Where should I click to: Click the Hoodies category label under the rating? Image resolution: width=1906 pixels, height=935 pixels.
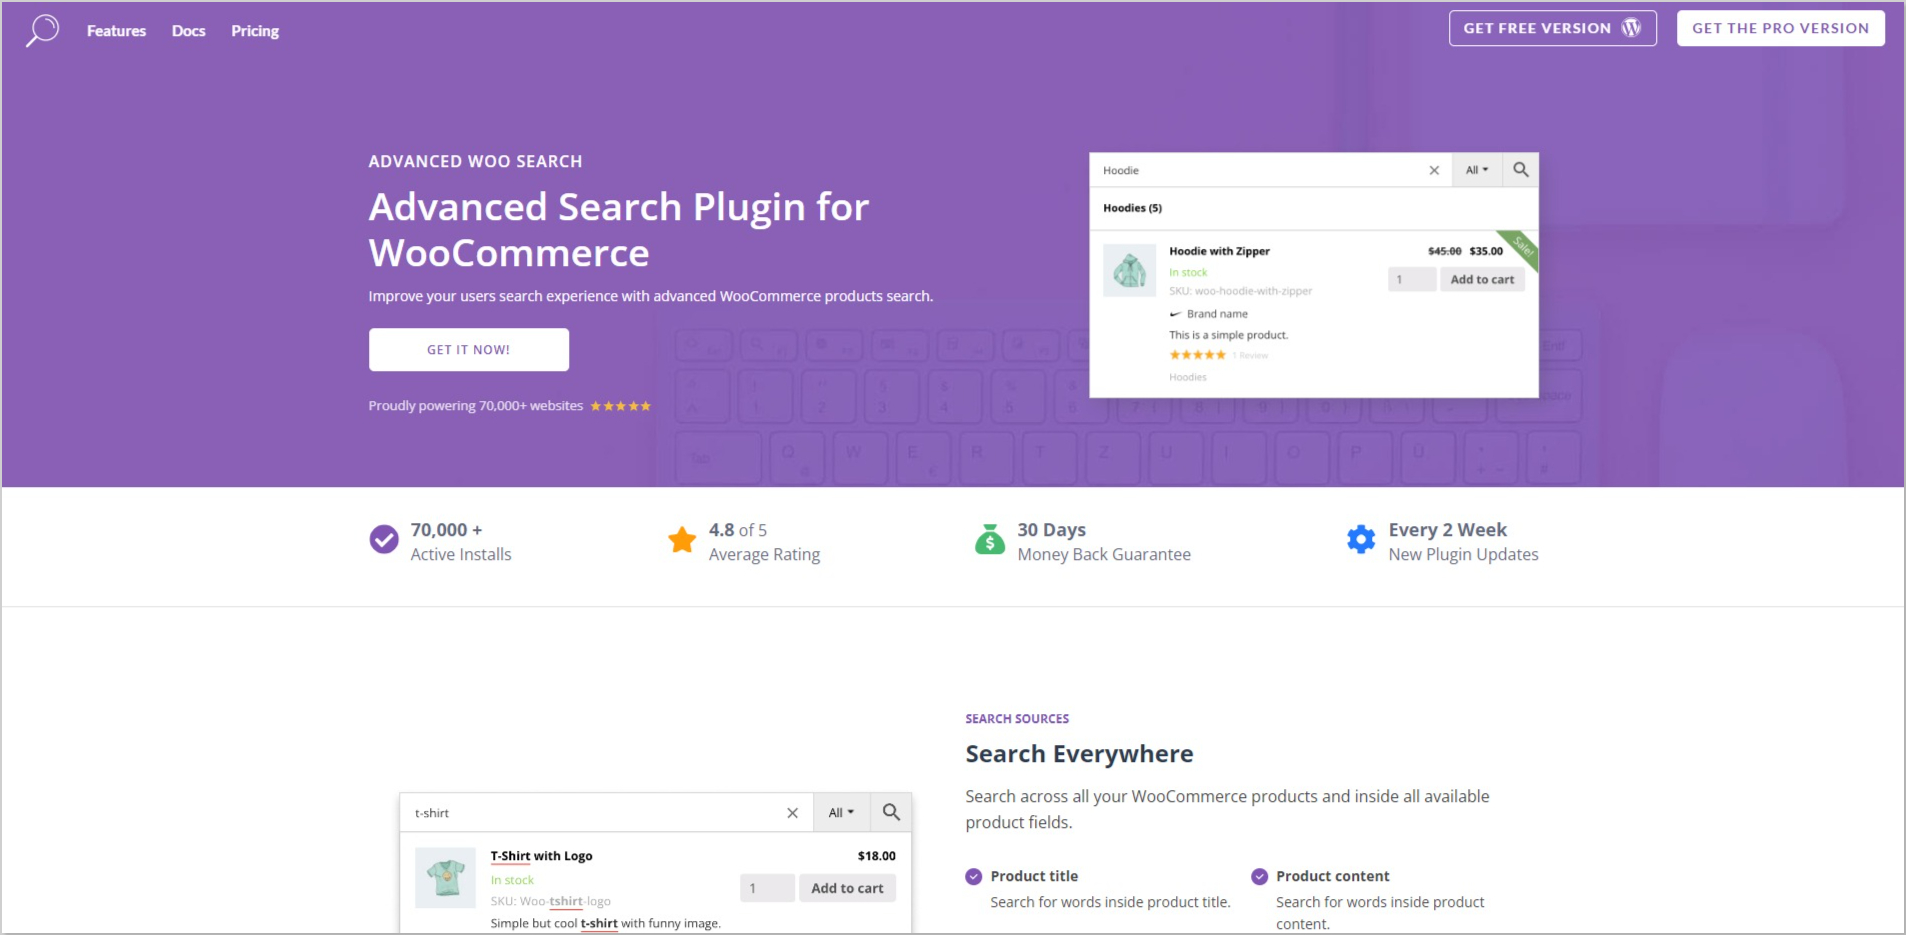(x=1188, y=377)
